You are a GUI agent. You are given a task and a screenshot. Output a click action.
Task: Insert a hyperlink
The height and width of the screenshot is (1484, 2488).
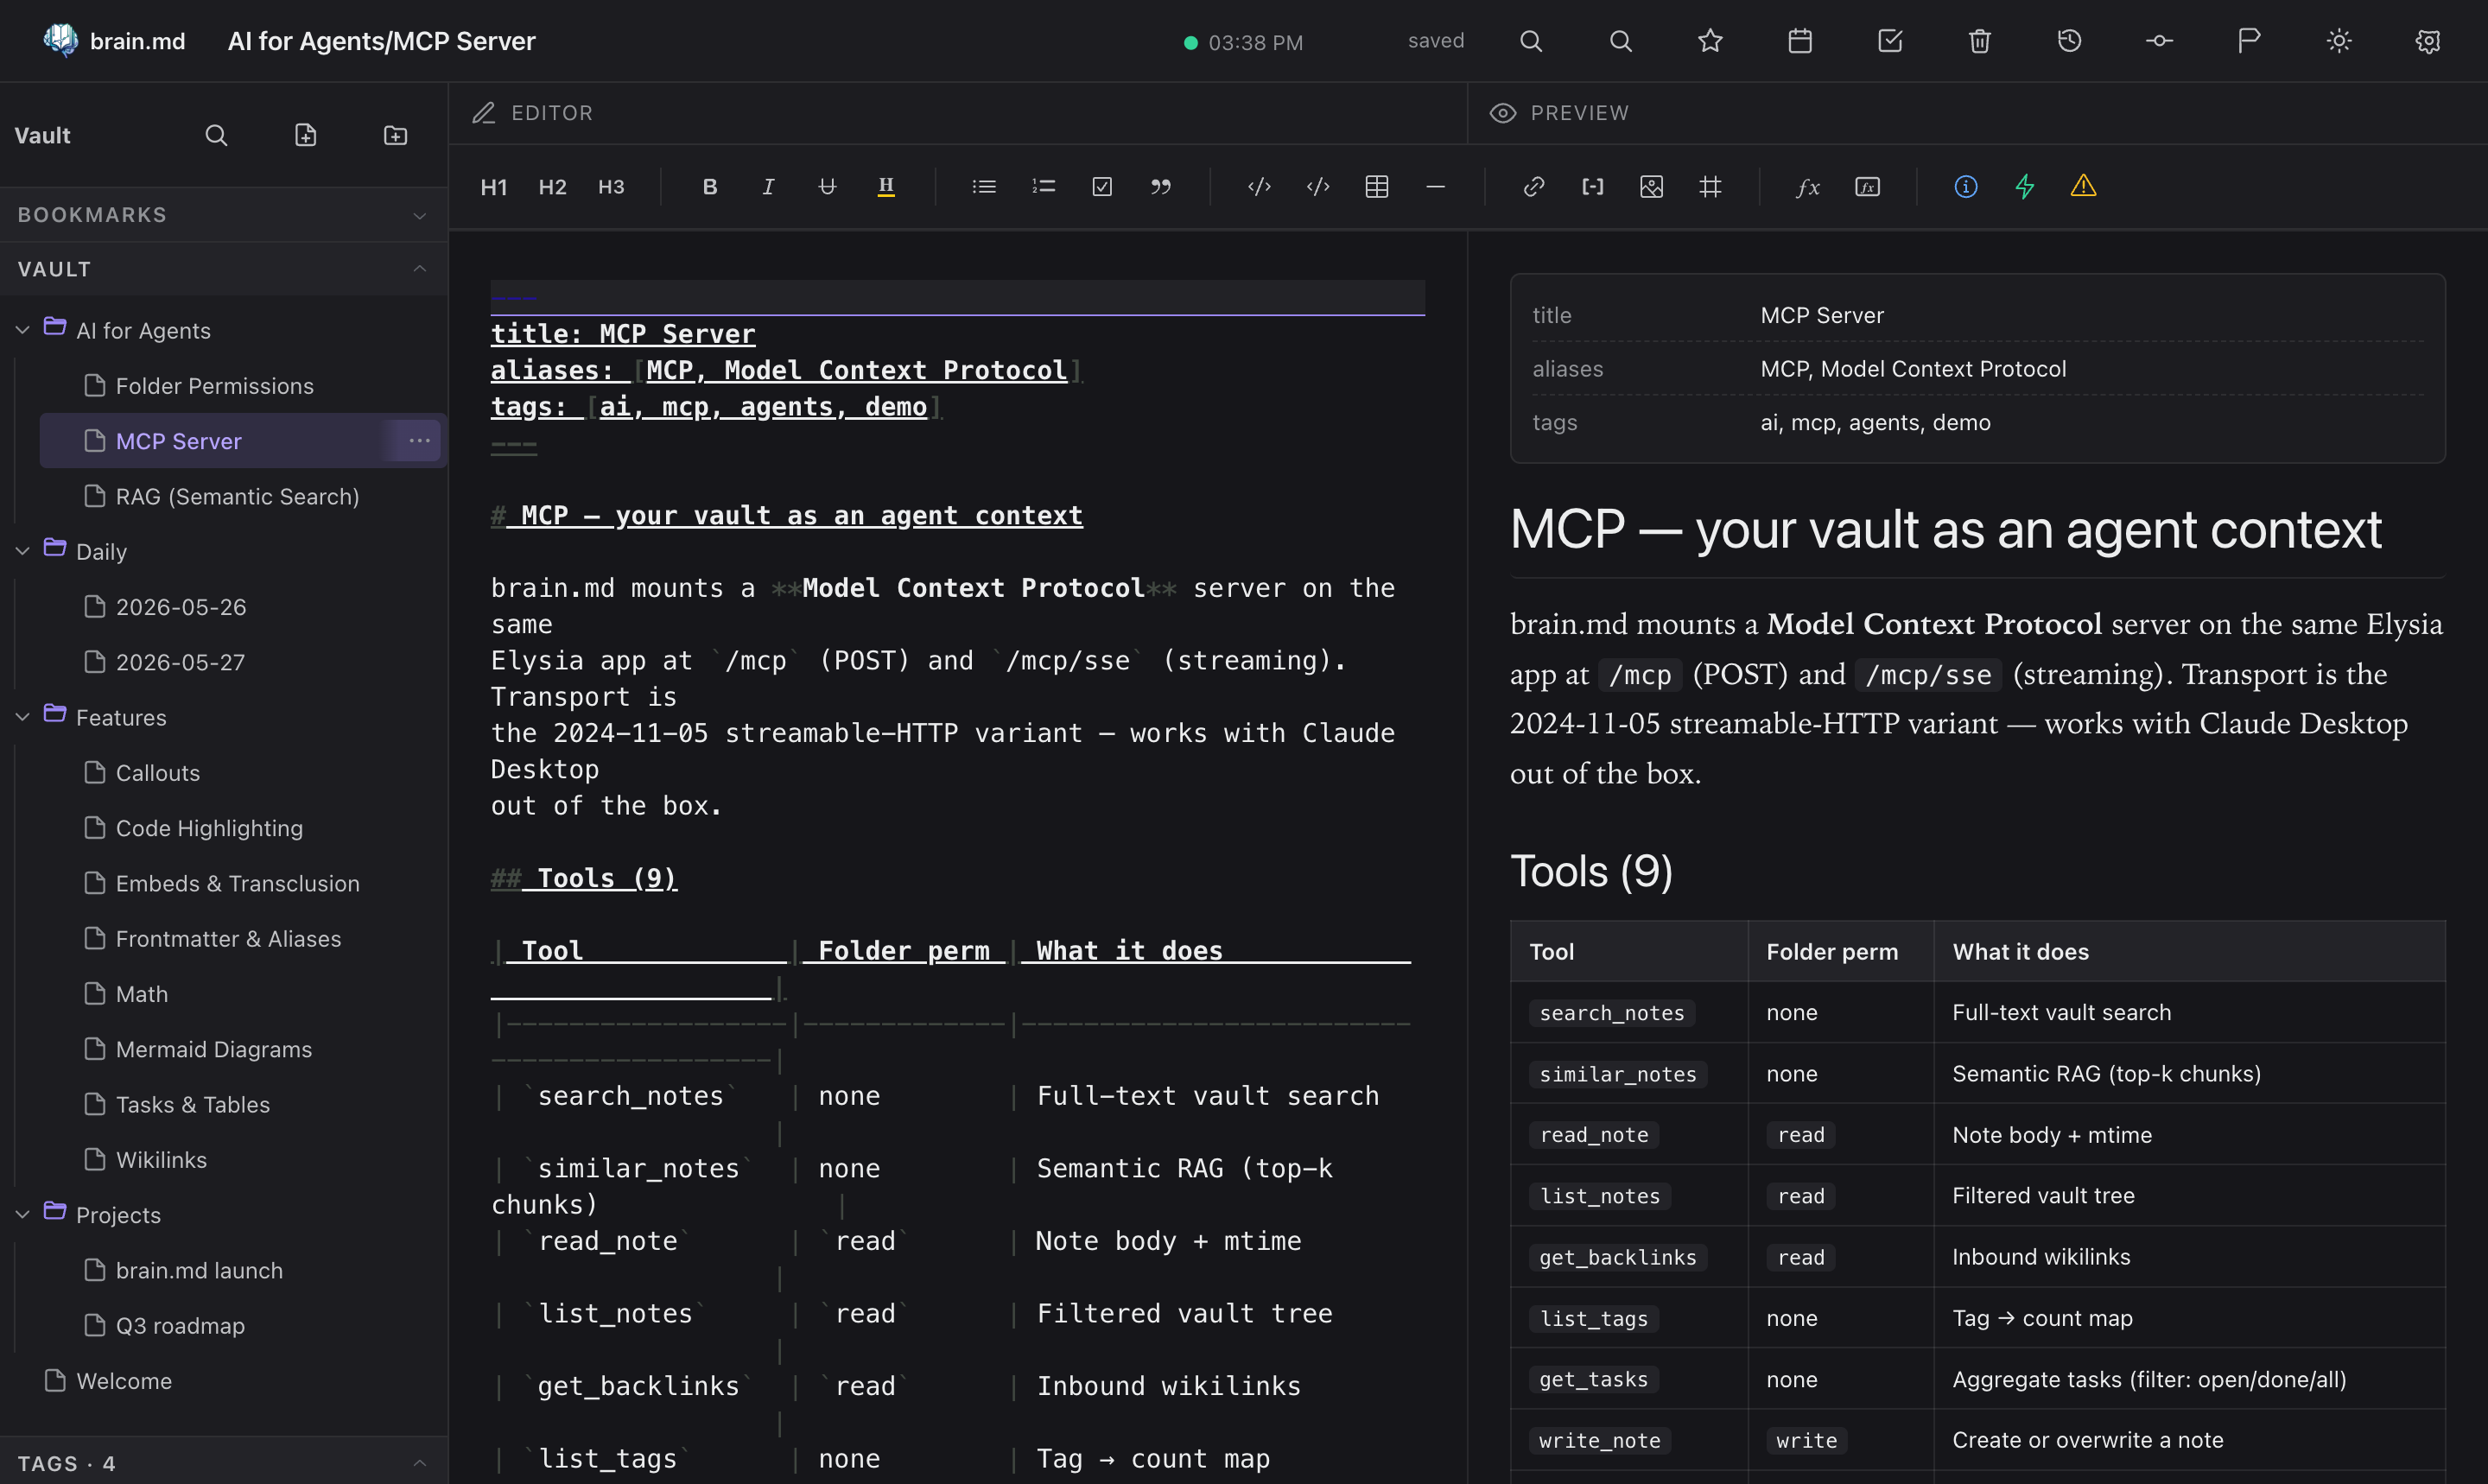tap(1534, 187)
